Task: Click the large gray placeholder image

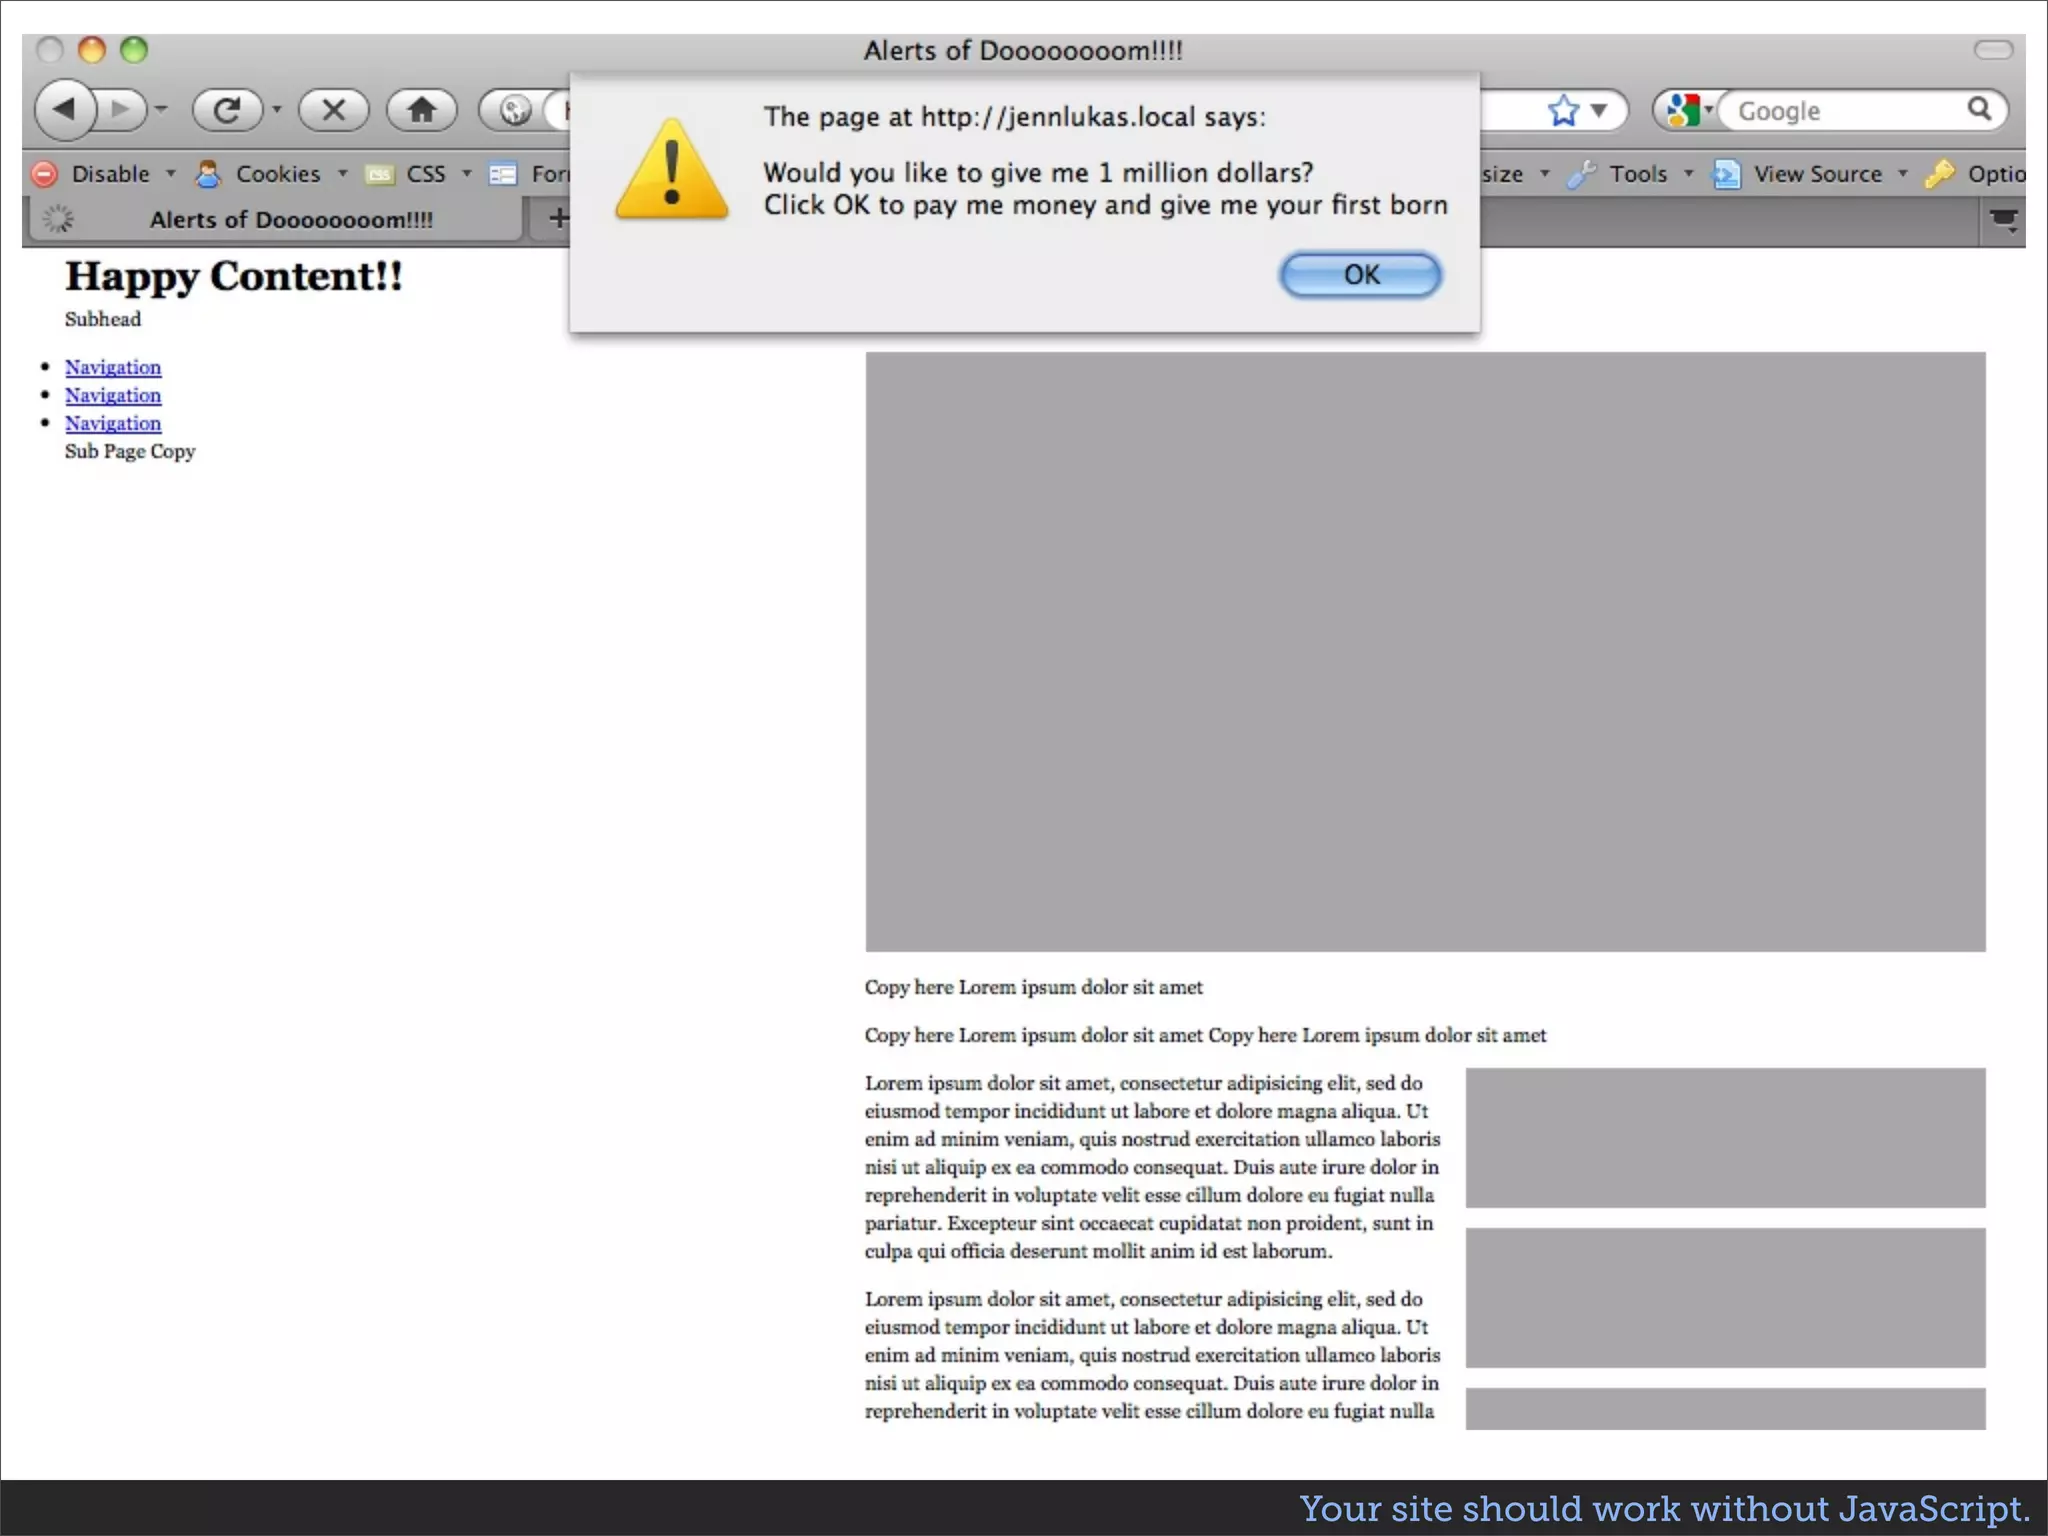Action: pyautogui.click(x=1426, y=652)
